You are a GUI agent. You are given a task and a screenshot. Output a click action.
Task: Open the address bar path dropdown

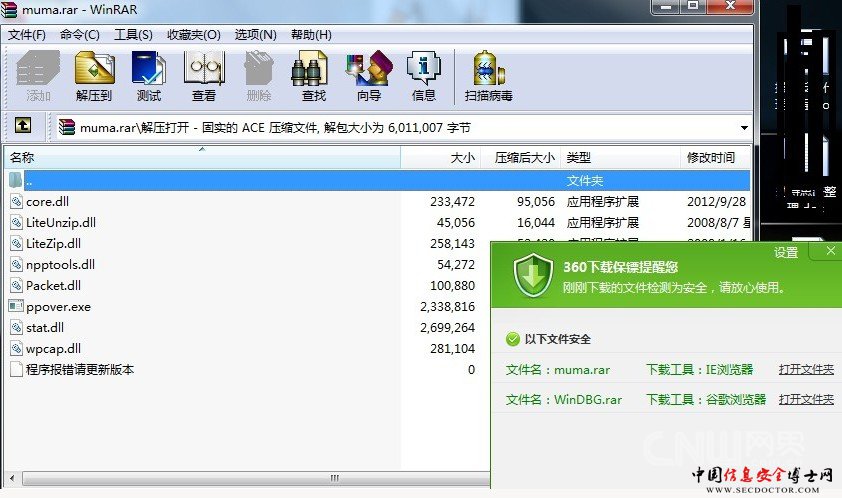[x=744, y=127]
